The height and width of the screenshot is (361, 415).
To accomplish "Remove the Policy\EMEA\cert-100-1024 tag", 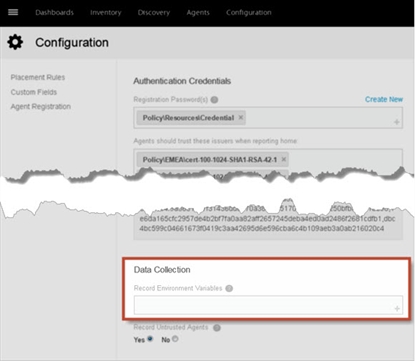I will tap(284, 159).
